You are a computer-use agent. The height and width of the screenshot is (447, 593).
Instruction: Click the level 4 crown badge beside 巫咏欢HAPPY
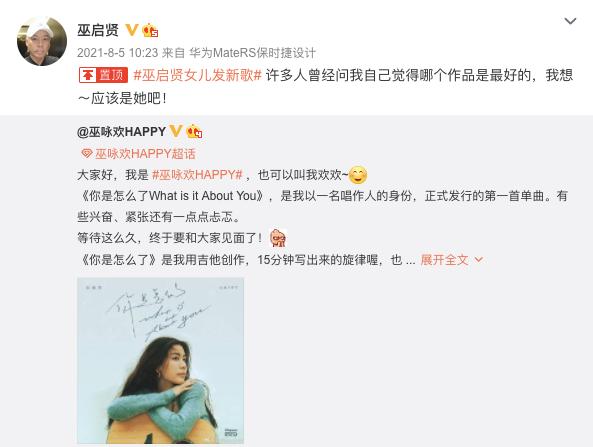(x=194, y=132)
